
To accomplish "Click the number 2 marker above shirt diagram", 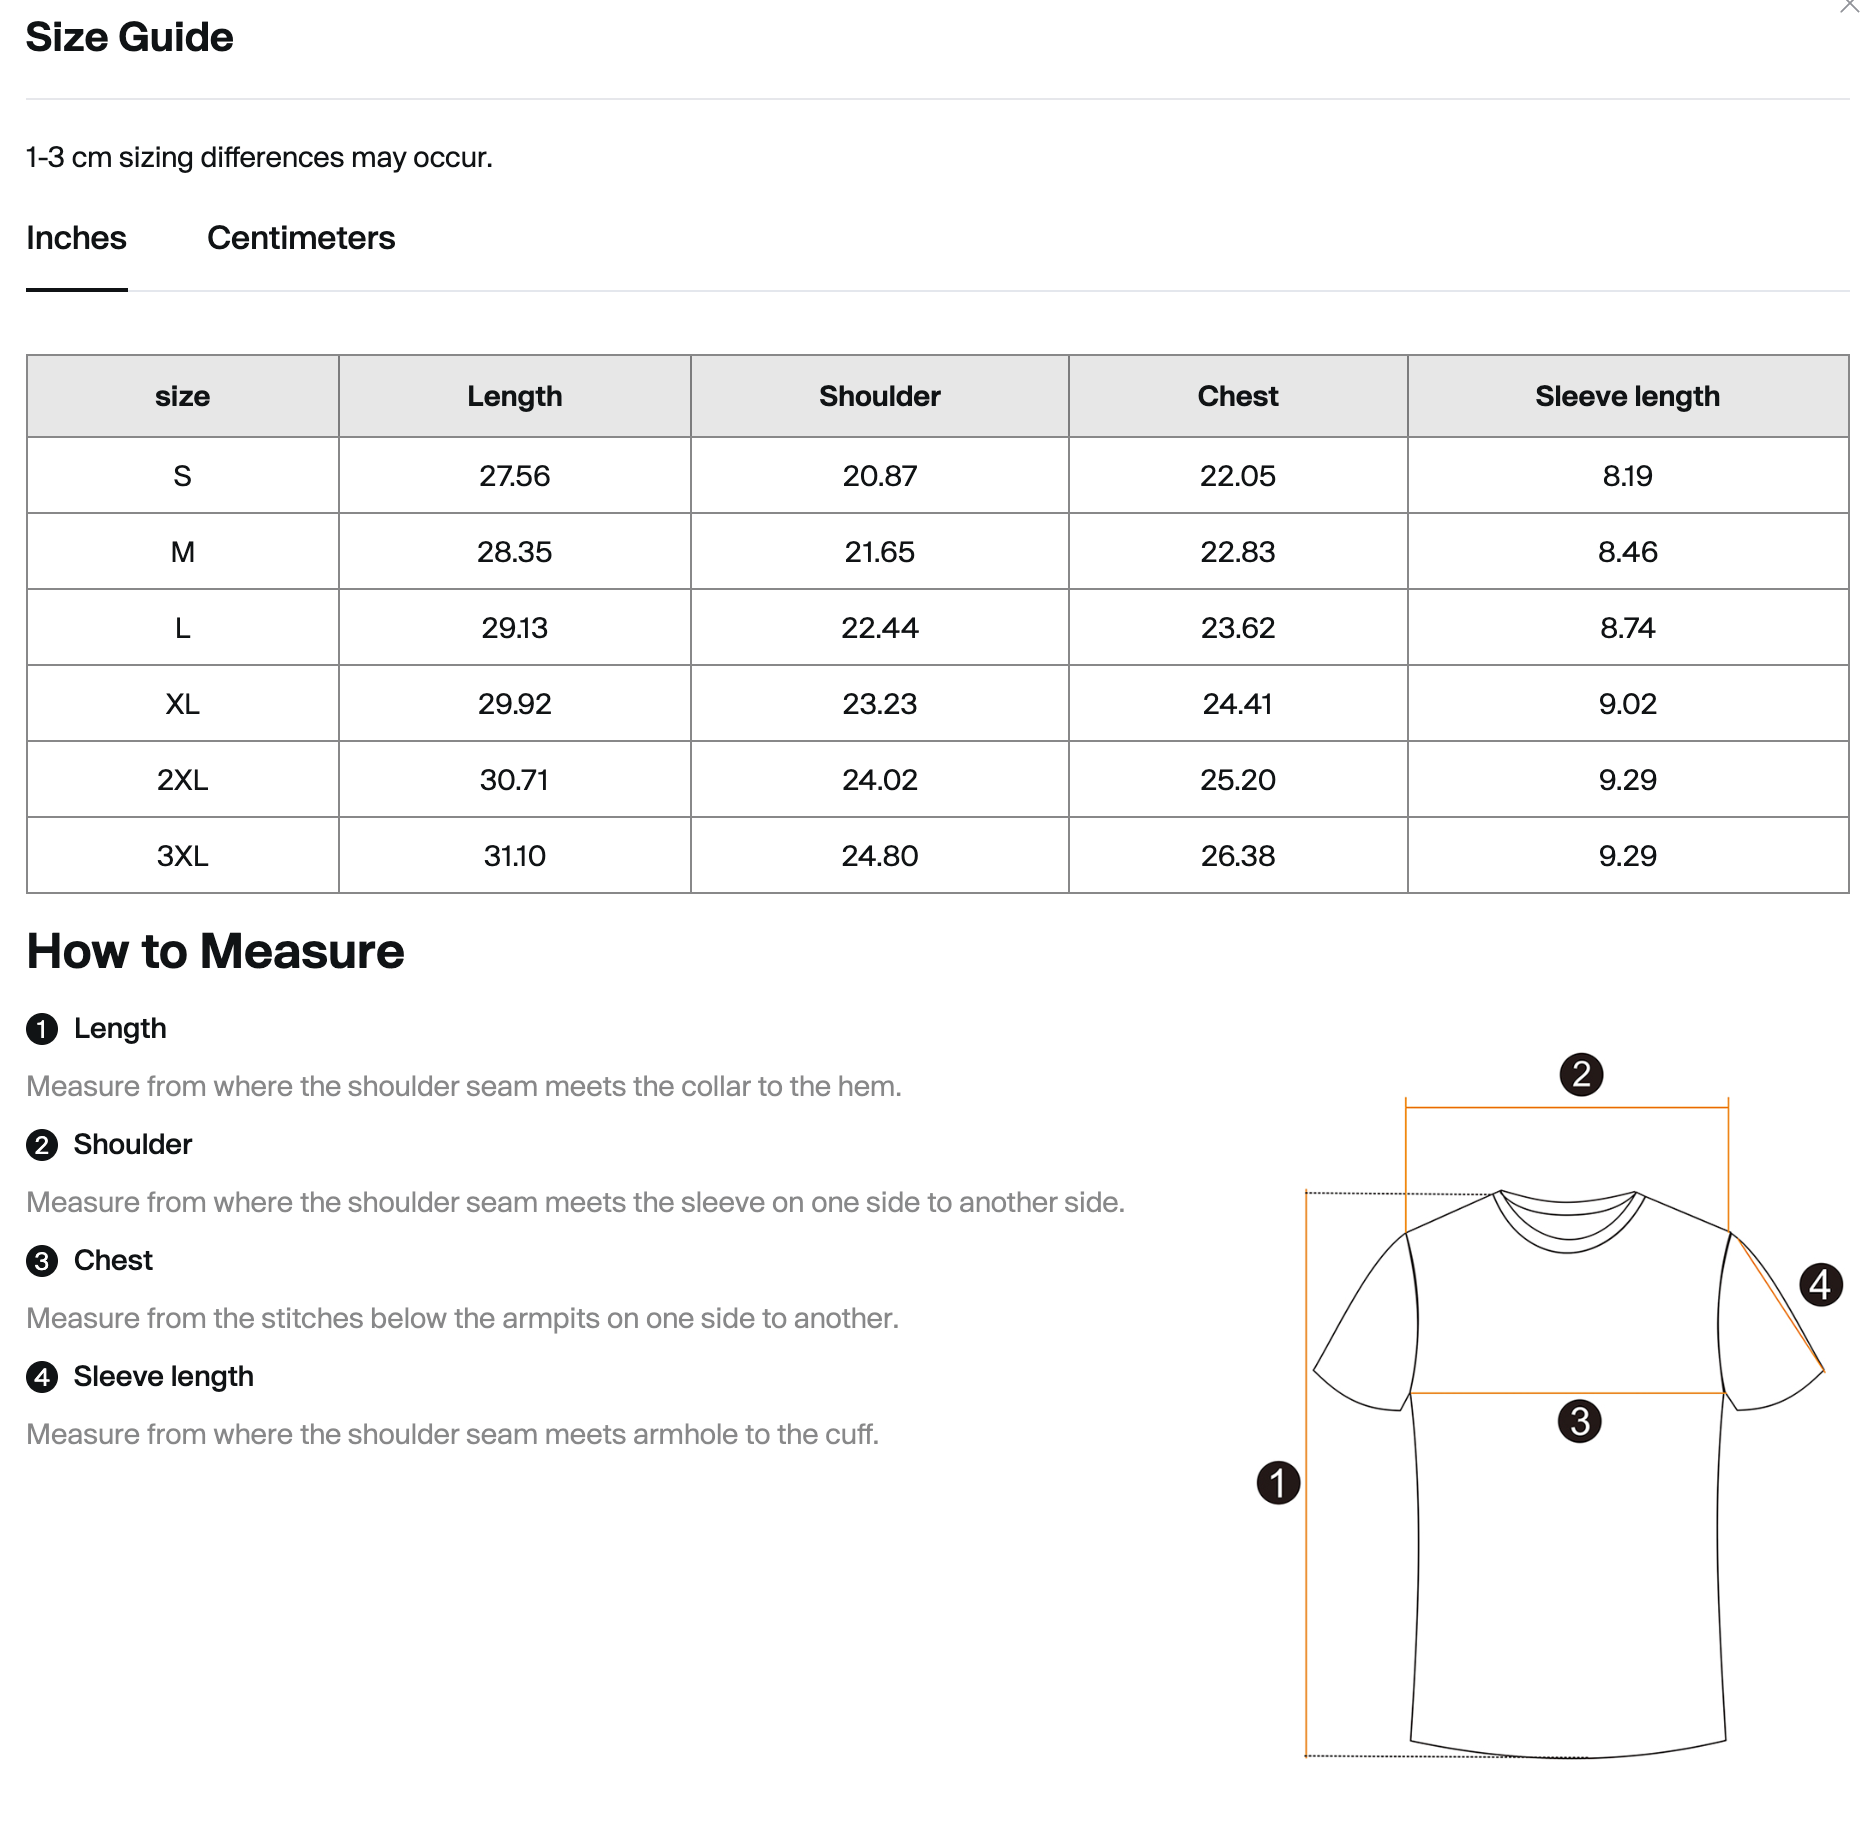I will pyautogui.click(x=1581, y=1074).
